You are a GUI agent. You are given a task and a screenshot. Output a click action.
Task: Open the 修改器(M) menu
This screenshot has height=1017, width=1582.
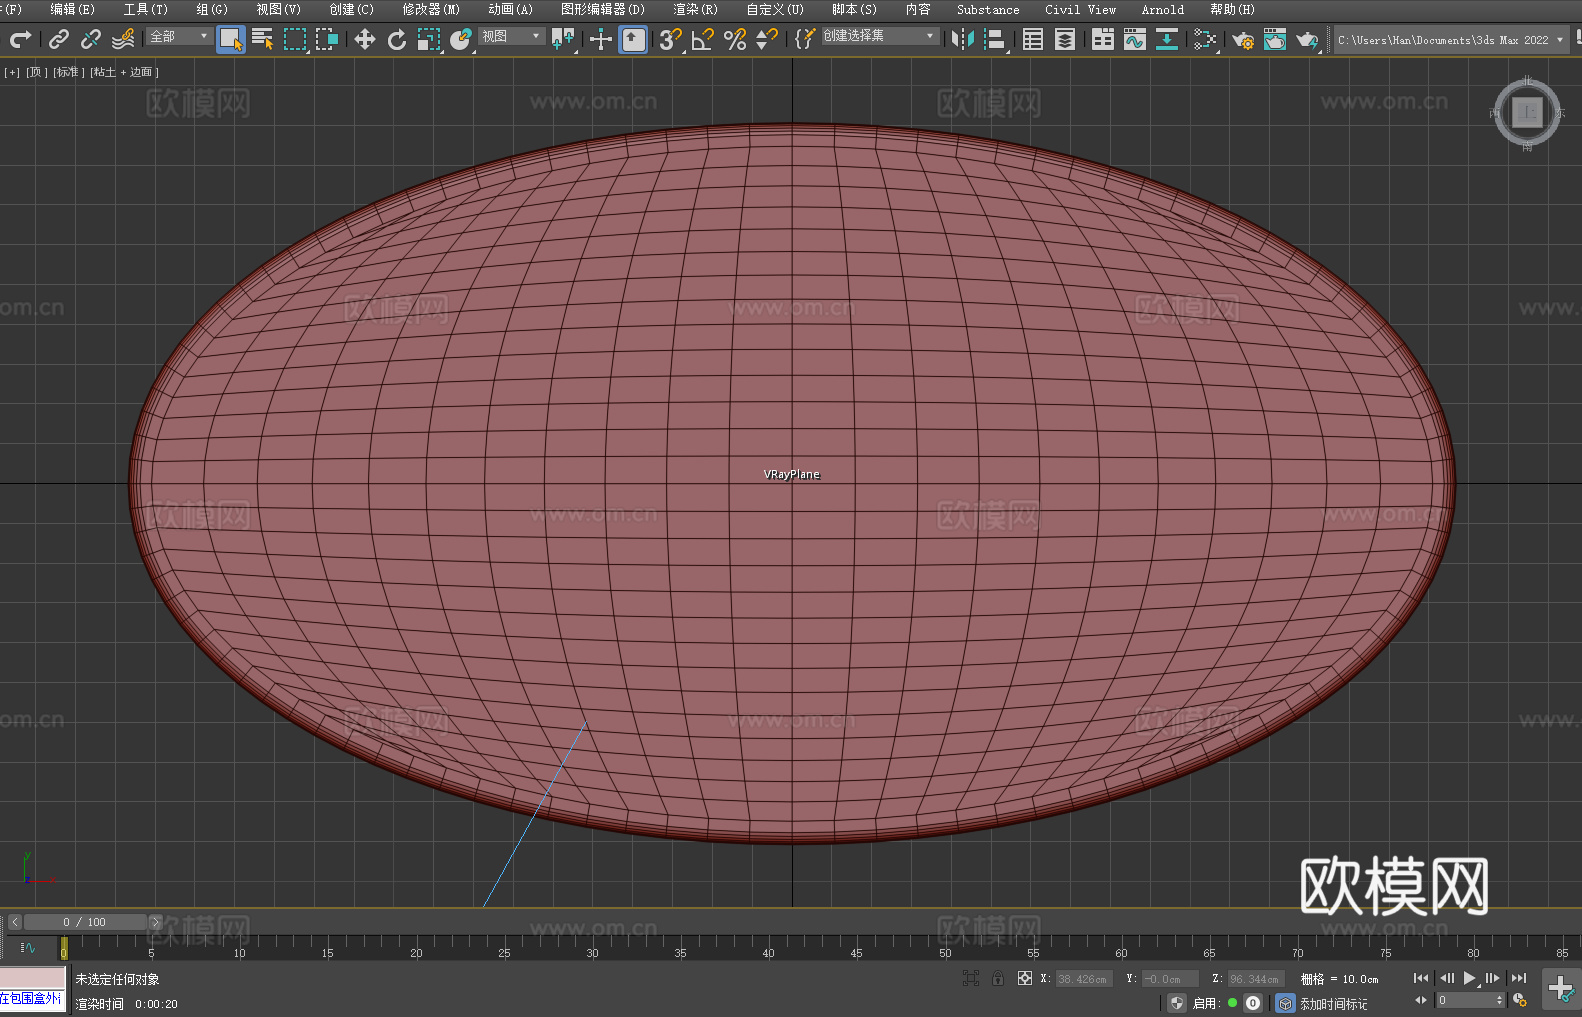click(x=431, y=9)
